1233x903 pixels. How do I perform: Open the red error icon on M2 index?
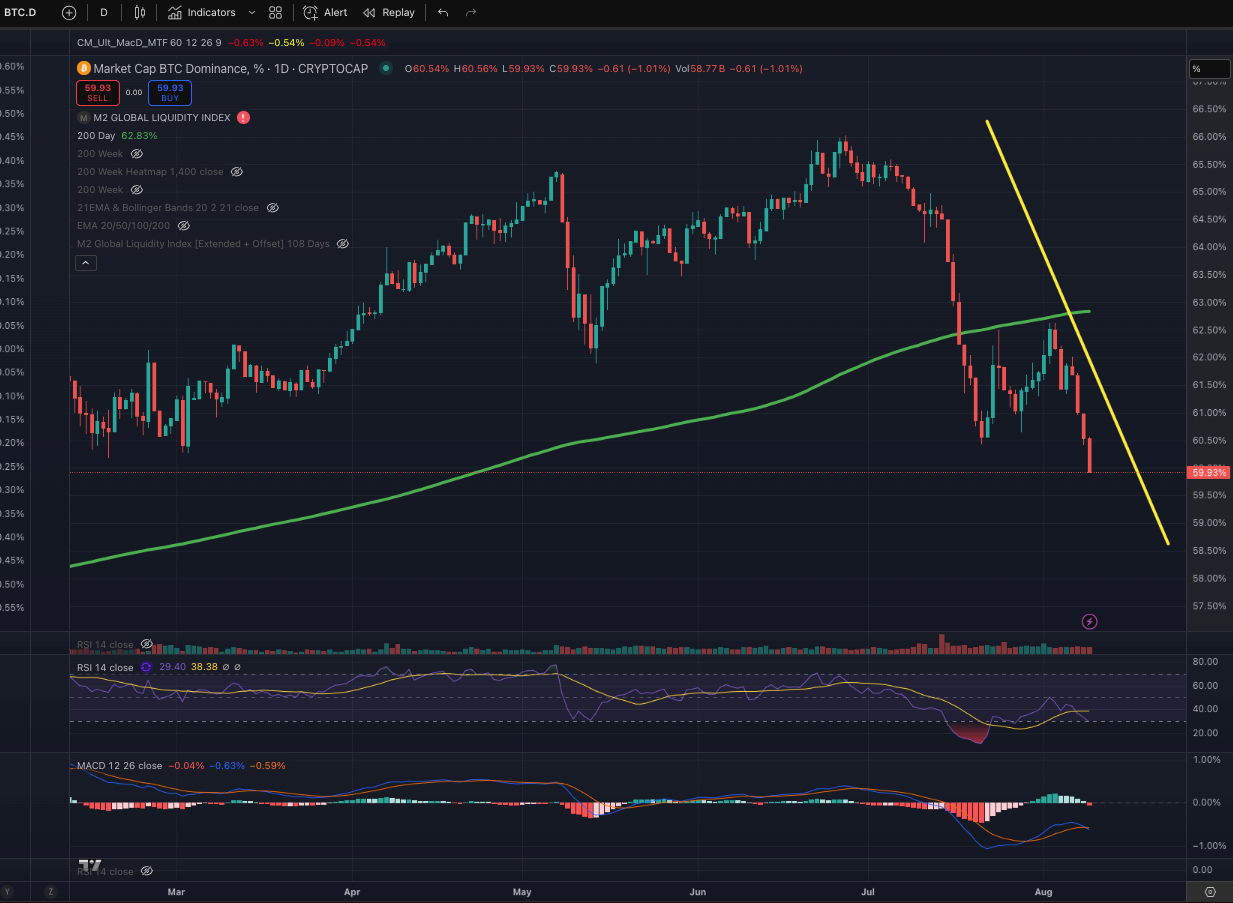coord(243,117)
